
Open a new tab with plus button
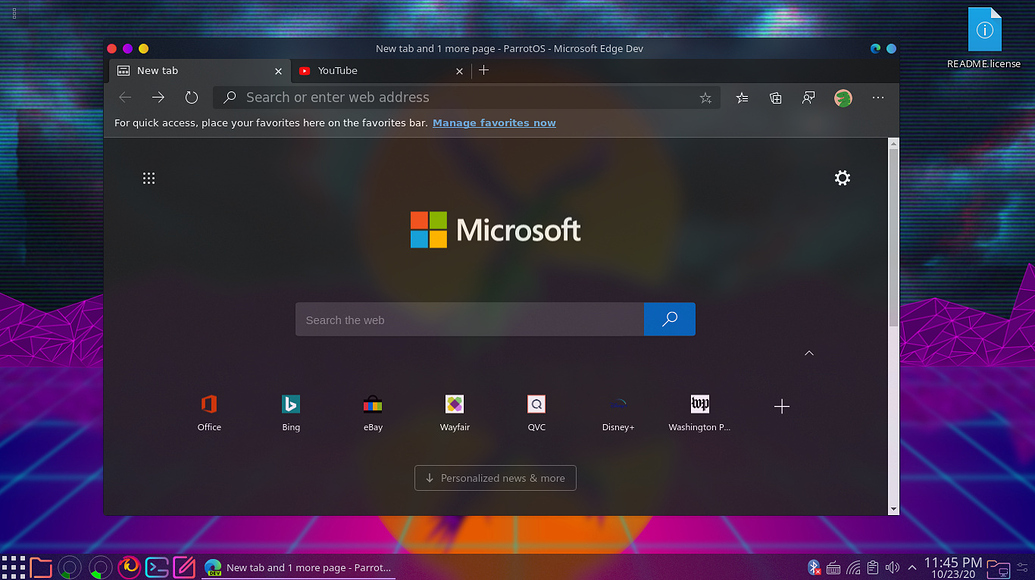click(484, 70)
